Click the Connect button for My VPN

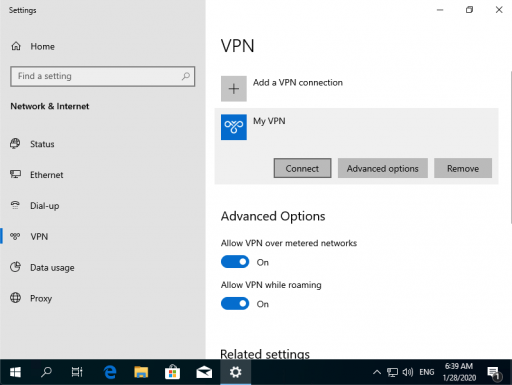click(302, 168)
